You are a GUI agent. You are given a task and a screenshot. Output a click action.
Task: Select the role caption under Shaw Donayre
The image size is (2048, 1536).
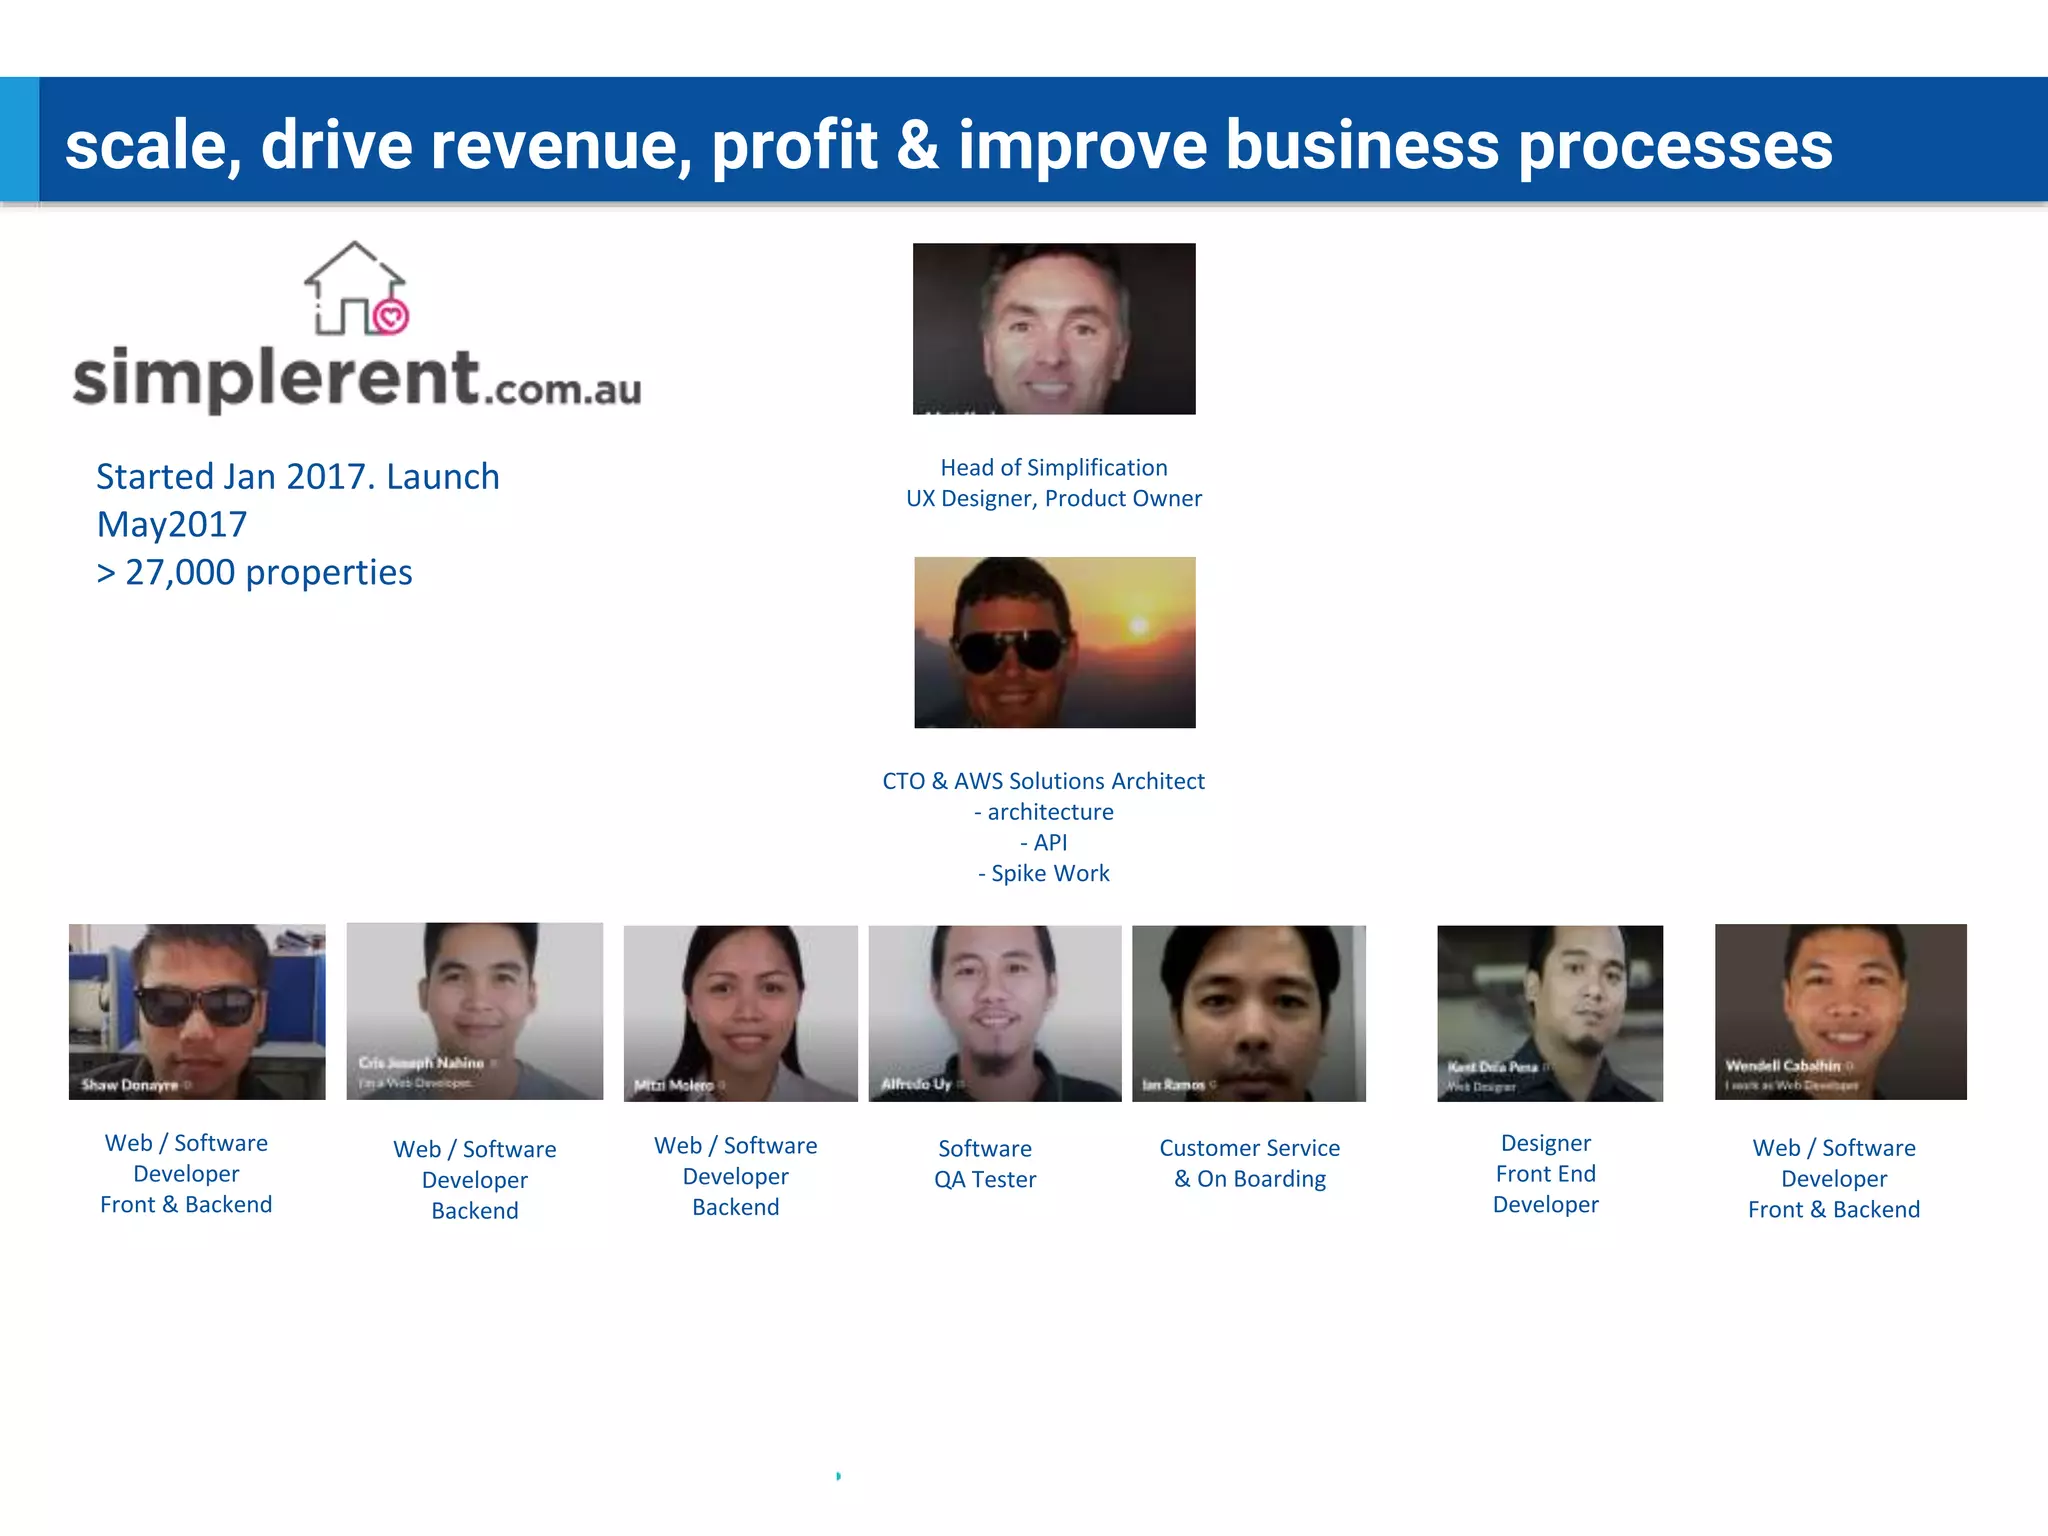[186, 1174]
